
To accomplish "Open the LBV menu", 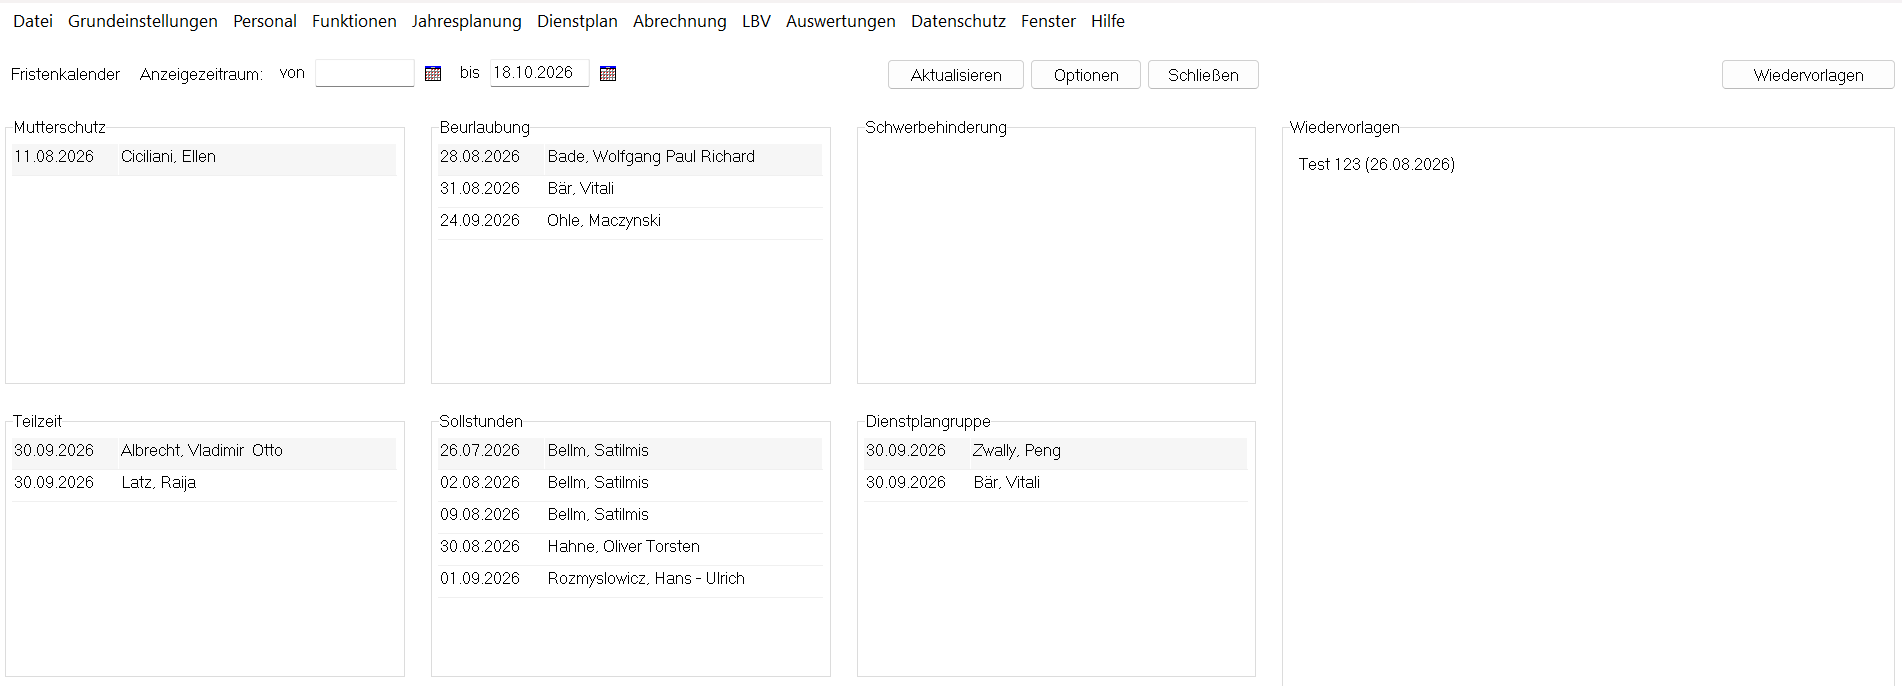I will (x=756, y=21).
